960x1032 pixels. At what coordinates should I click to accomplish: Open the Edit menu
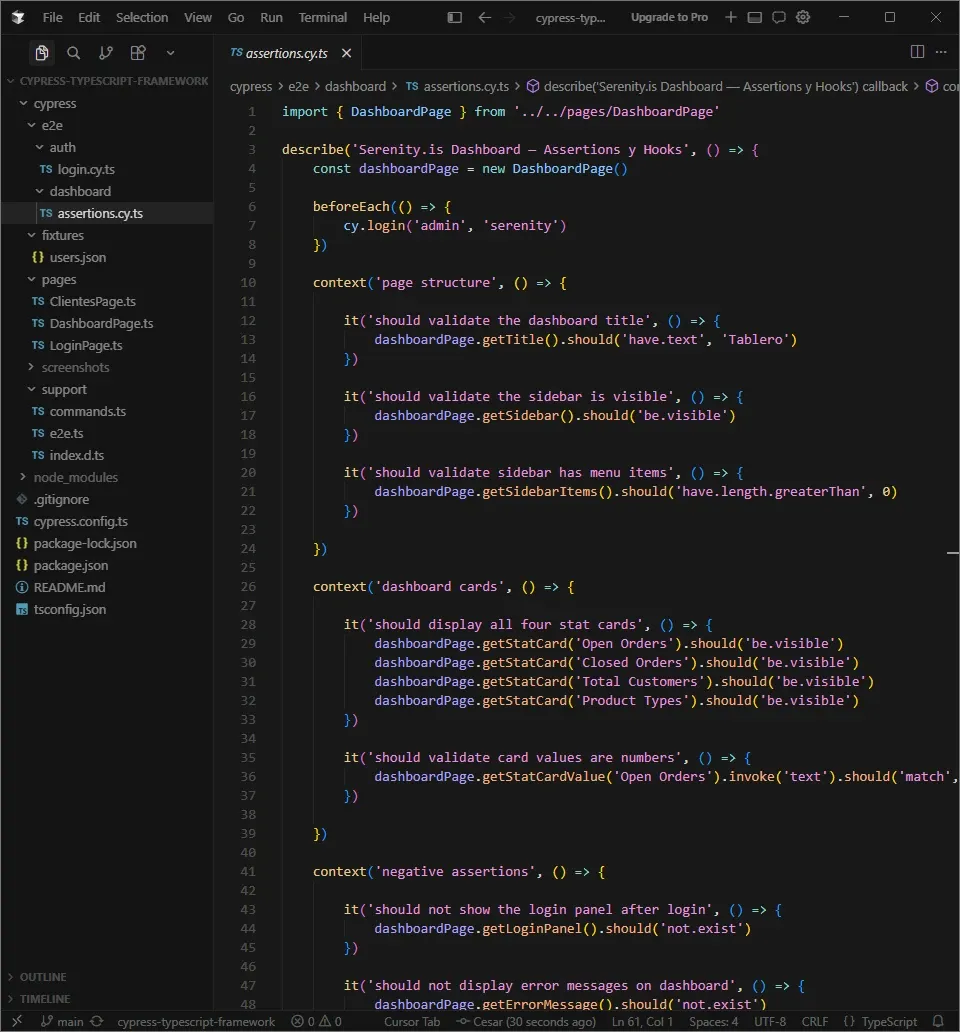click(89, 17)
